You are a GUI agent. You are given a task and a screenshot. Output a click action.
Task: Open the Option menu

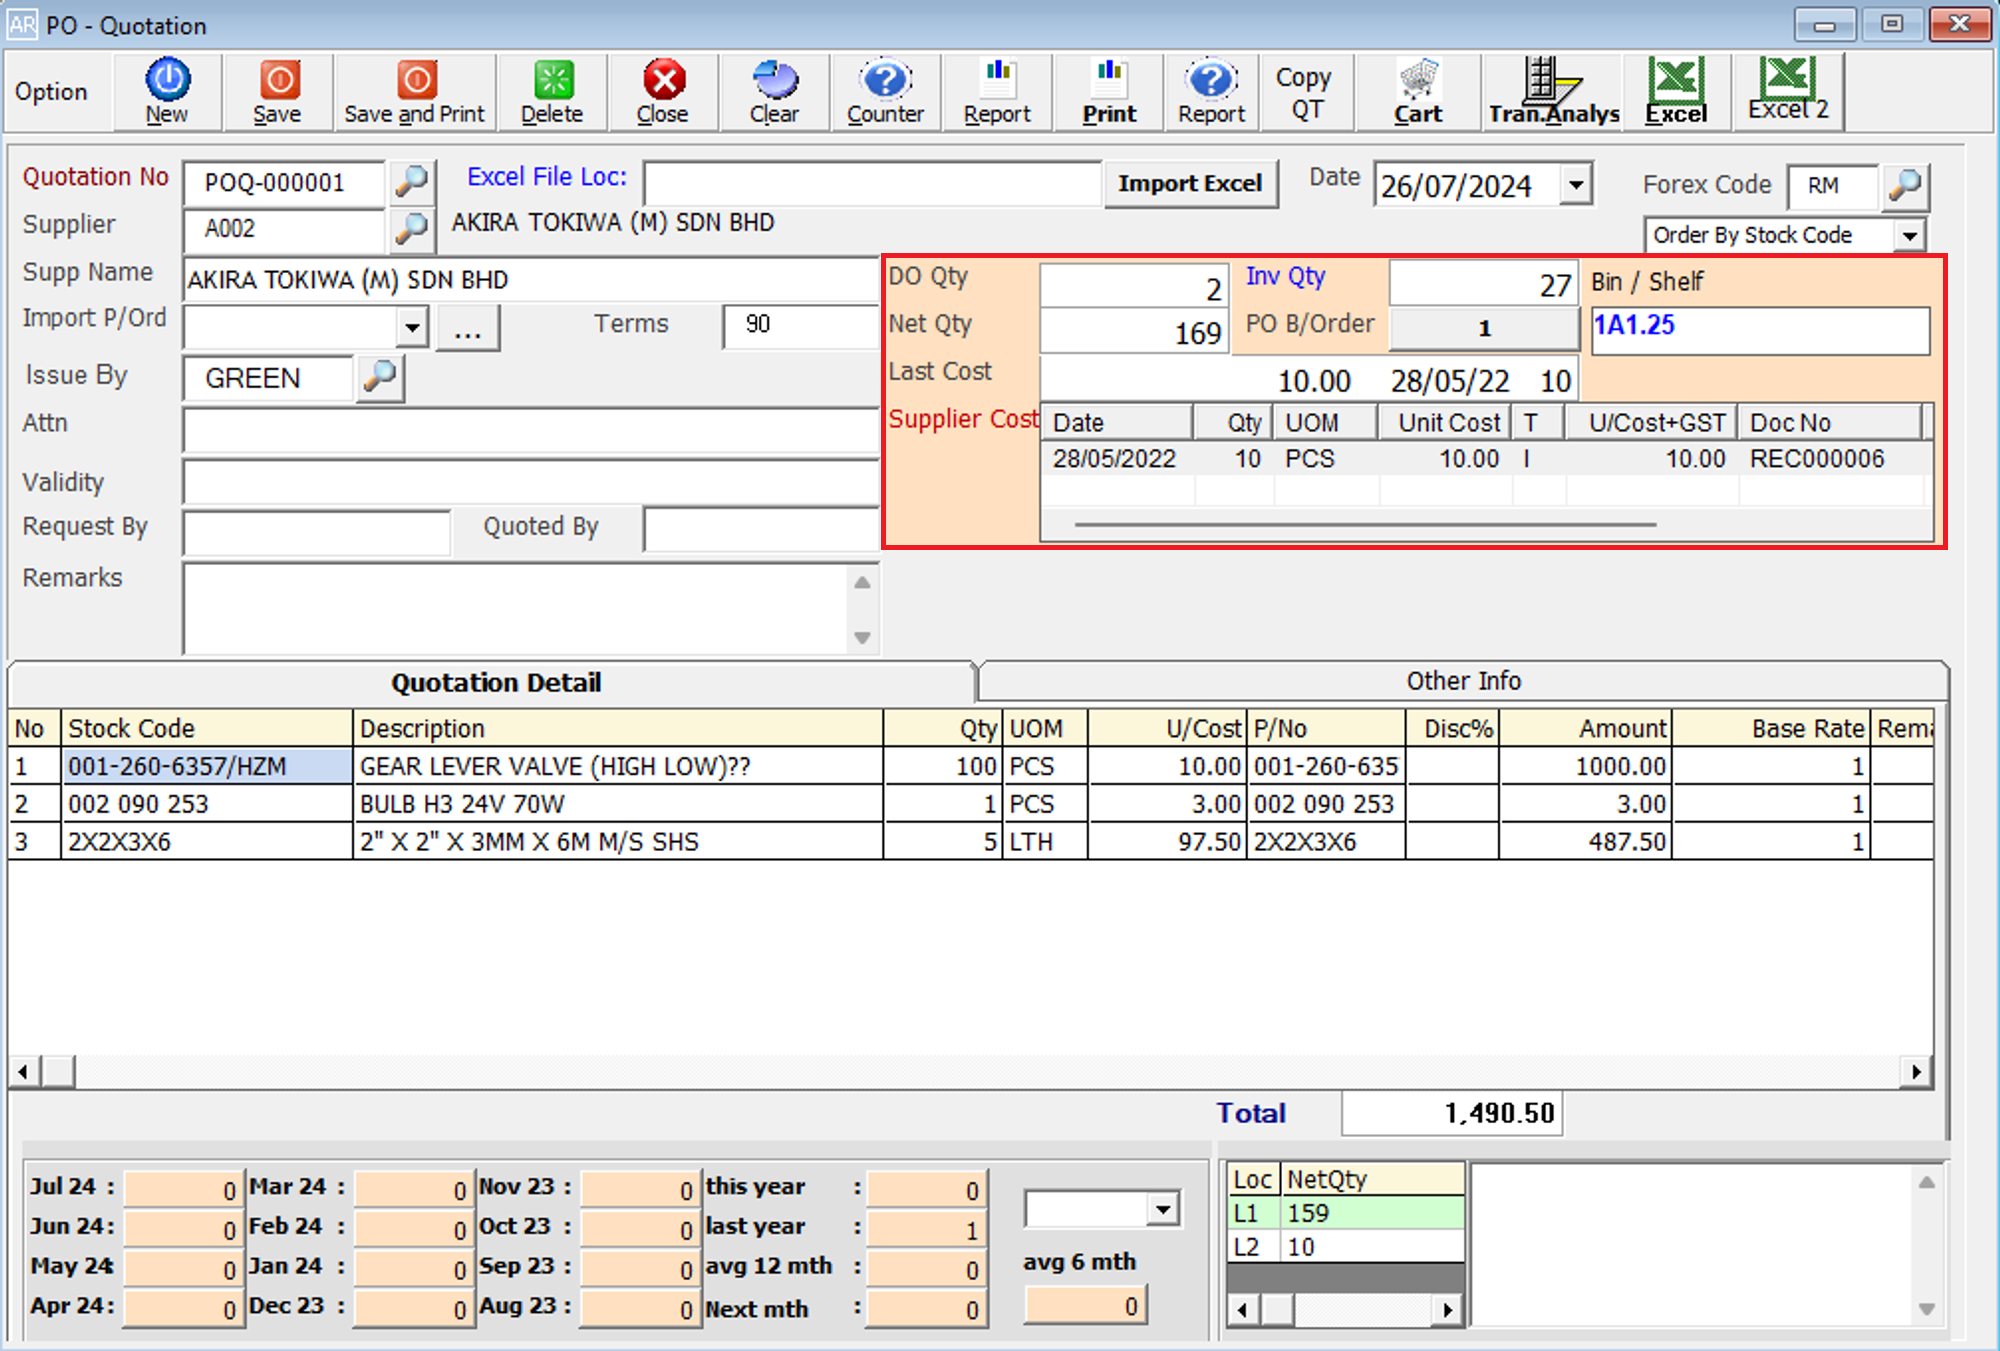[51, 92]
